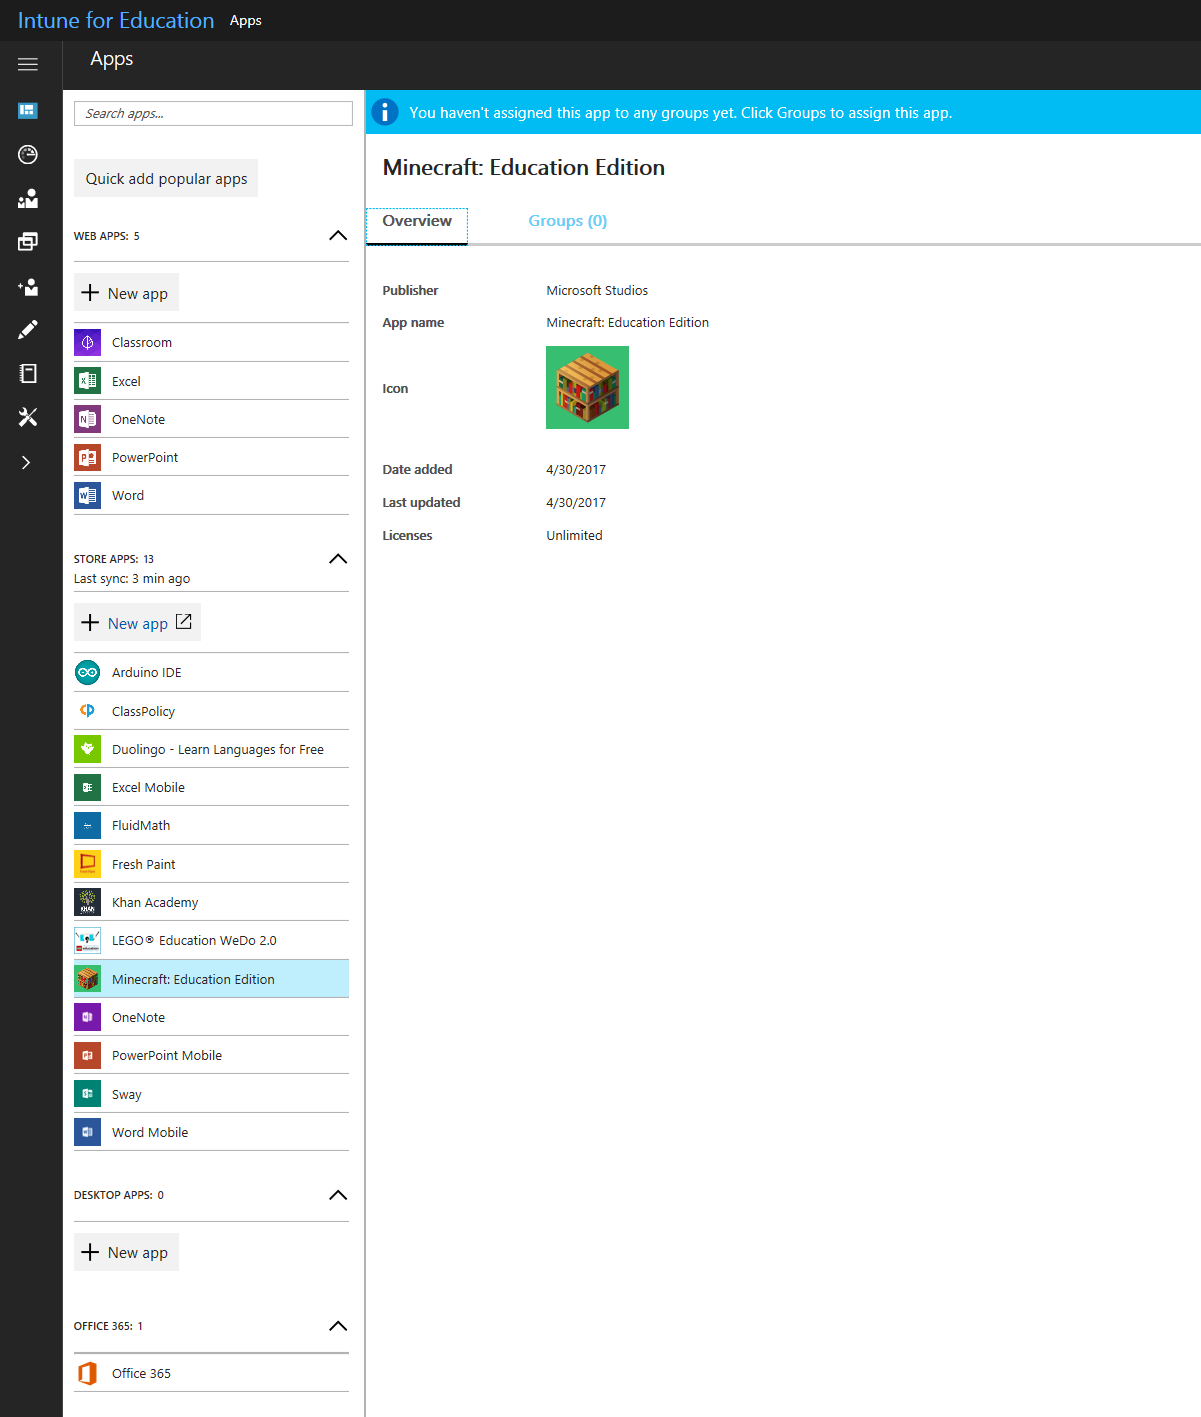
Task: Click the LEGO Education WeDo icon
Action: 88,940
